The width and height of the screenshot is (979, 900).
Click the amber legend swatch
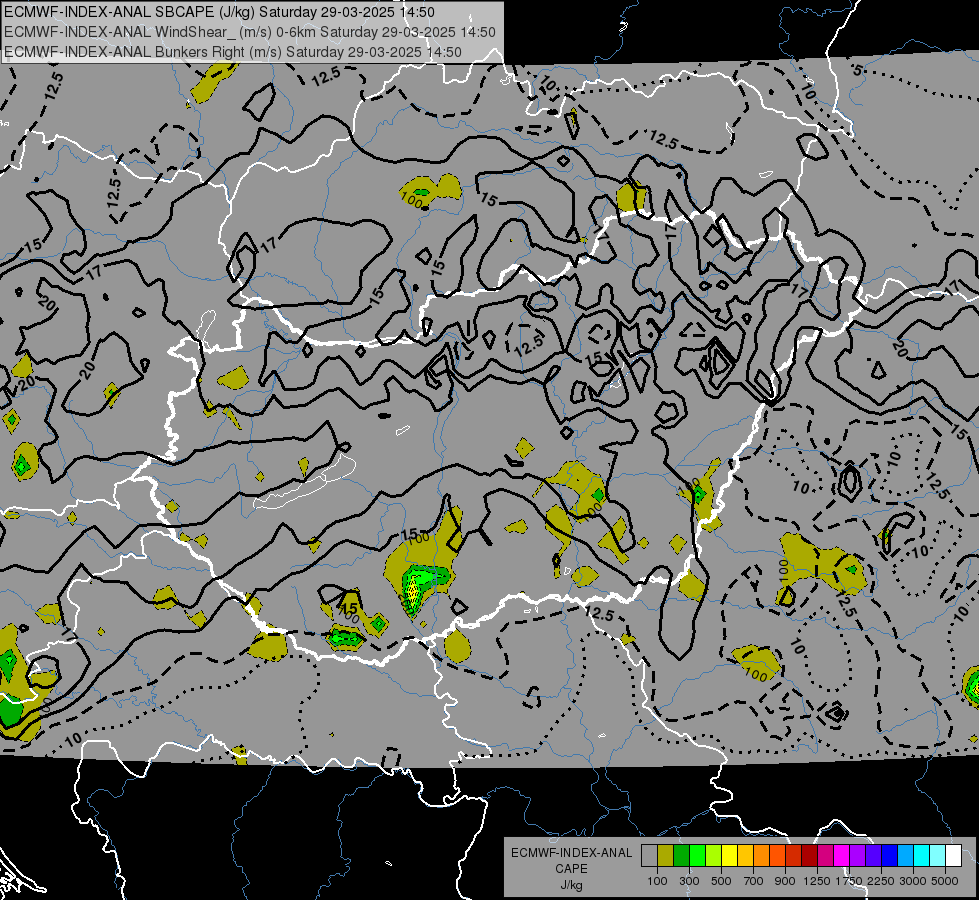pos(745,855)
